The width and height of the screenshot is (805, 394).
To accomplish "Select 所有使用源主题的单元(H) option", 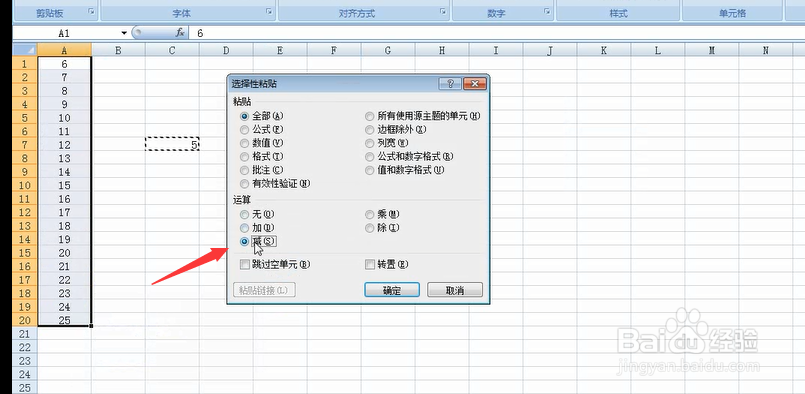I will click(x=423, y=116).
